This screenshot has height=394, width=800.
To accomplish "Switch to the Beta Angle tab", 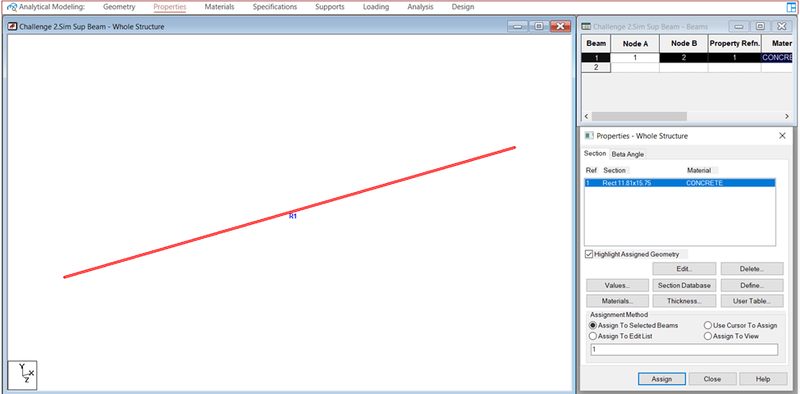I will 628,154.
